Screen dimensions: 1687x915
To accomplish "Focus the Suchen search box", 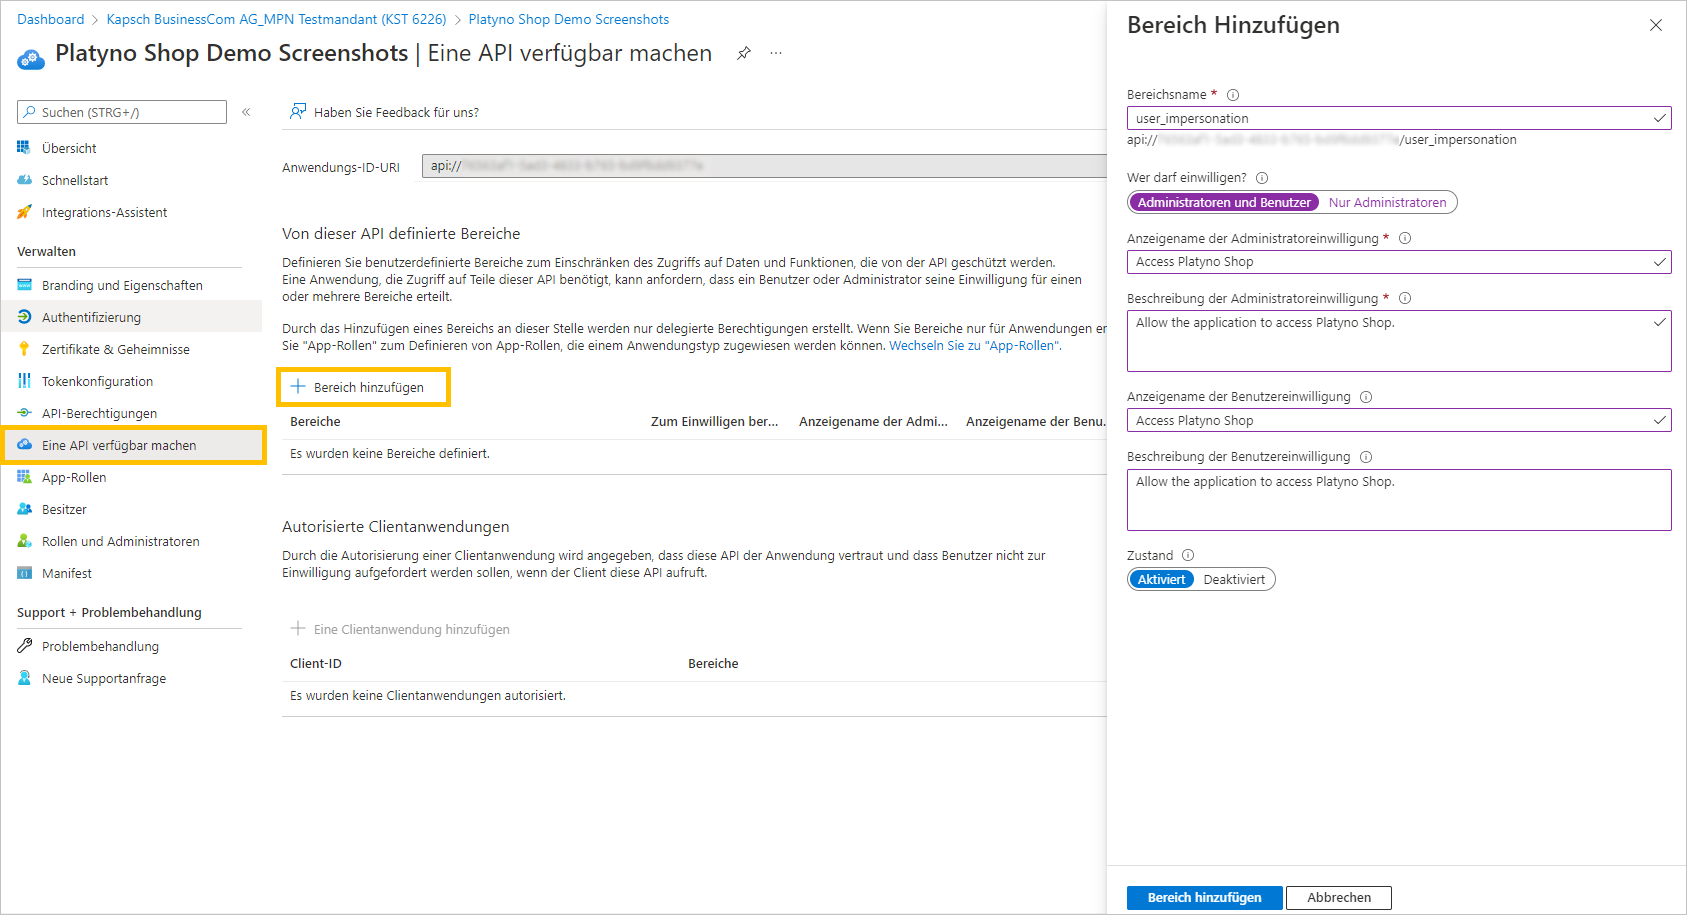I will pos(122,112).
